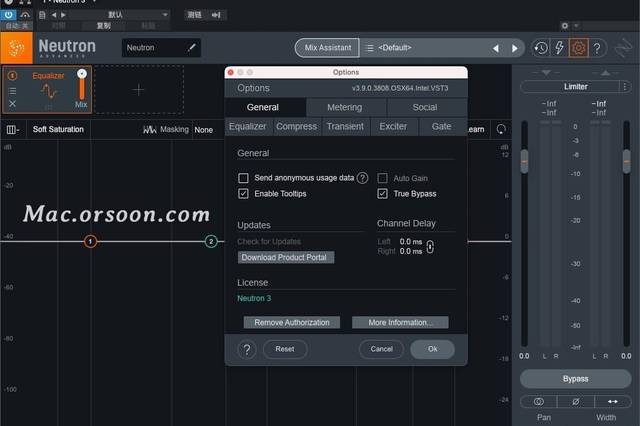This screenshot has width=640, height=426.
Task: Toggle the master Bypass button
Action: point(576,379)
